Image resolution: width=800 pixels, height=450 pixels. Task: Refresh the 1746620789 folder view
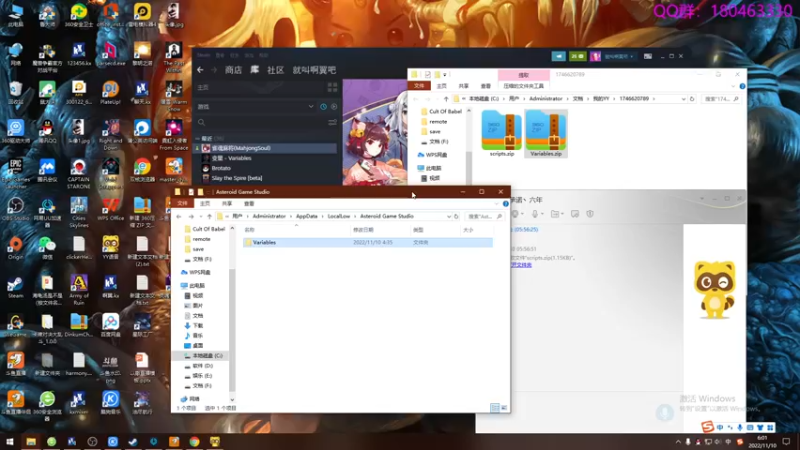692,99
